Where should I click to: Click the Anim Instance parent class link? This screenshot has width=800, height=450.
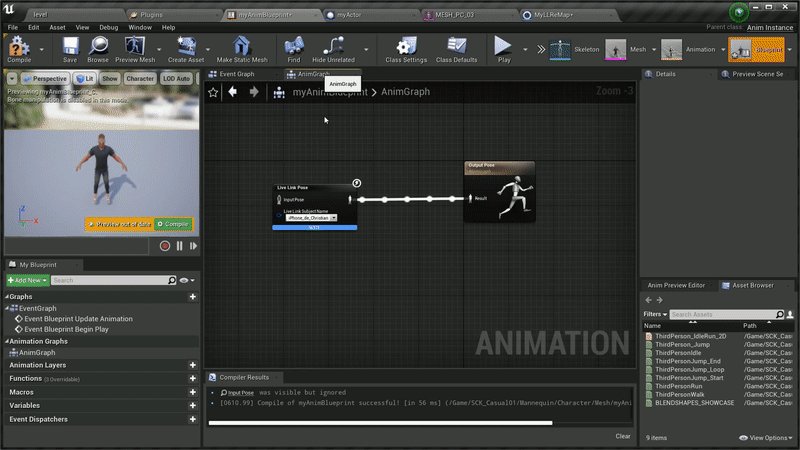tap(770, 28)
